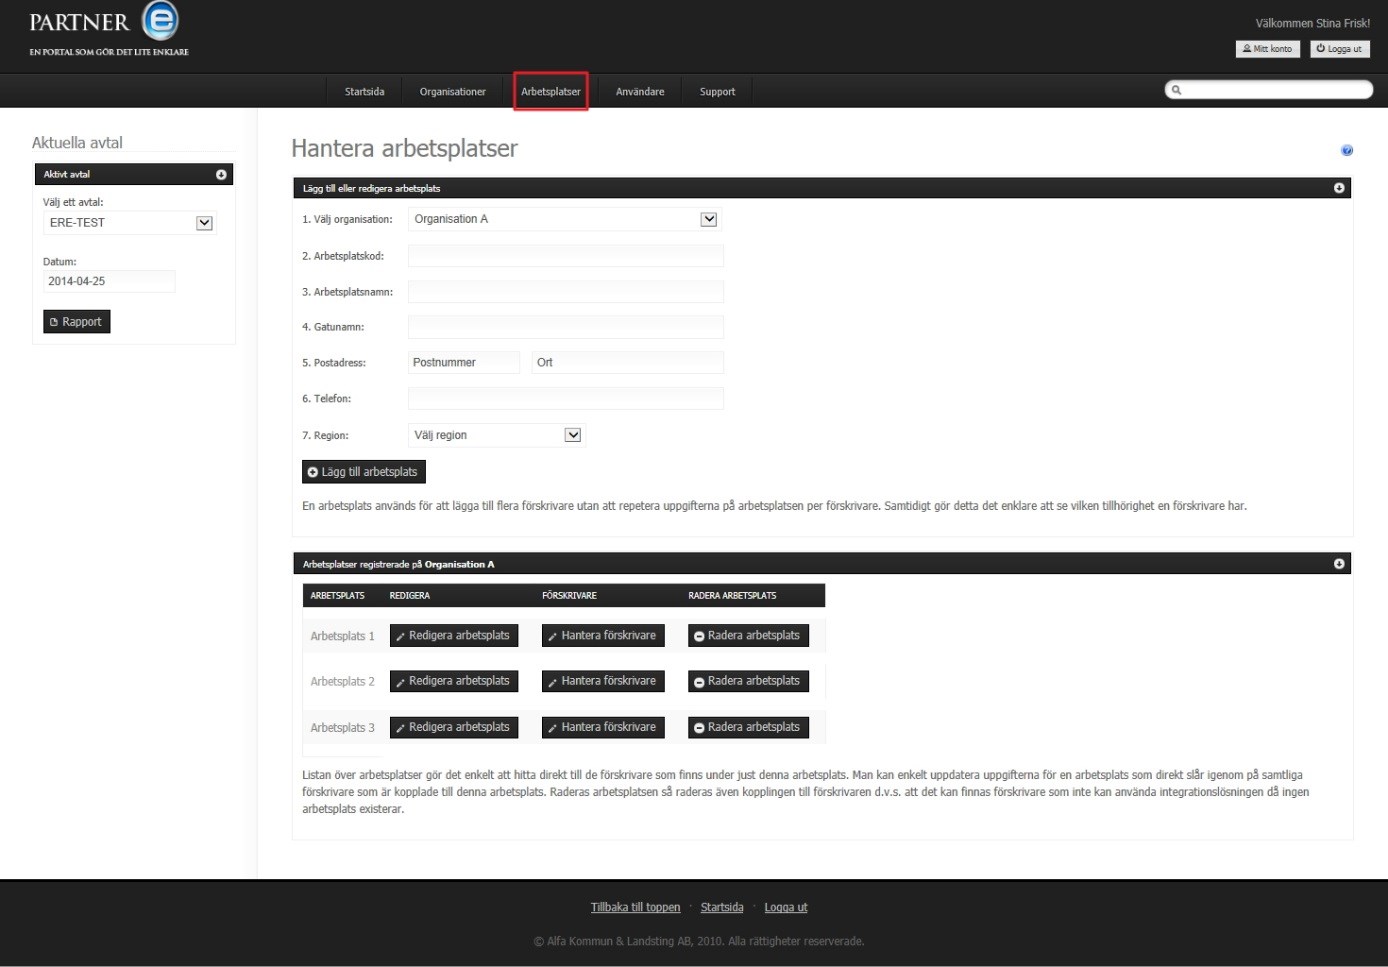Click the Rapport button
This screenshot has width=1388, height=967.
click(77, 322)
